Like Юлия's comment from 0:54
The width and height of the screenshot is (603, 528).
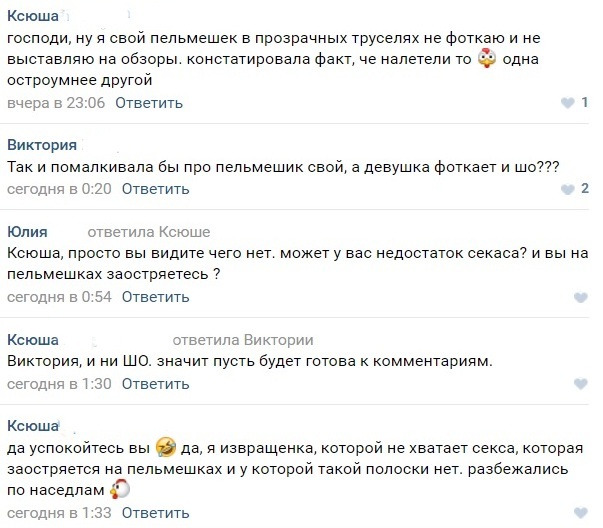(x=581, y=298)
